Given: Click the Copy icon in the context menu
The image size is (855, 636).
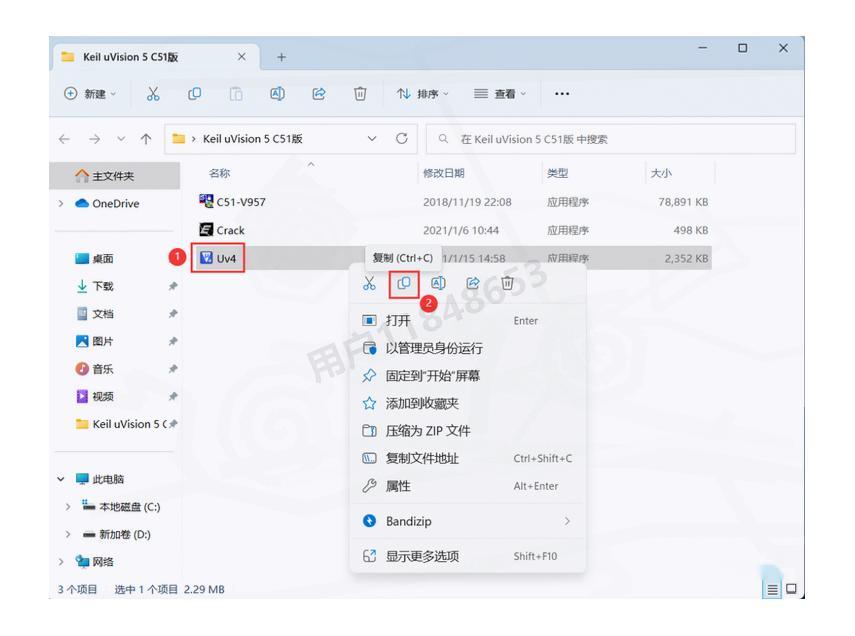Looking at the screenshot, I should (x=404, y=283).
